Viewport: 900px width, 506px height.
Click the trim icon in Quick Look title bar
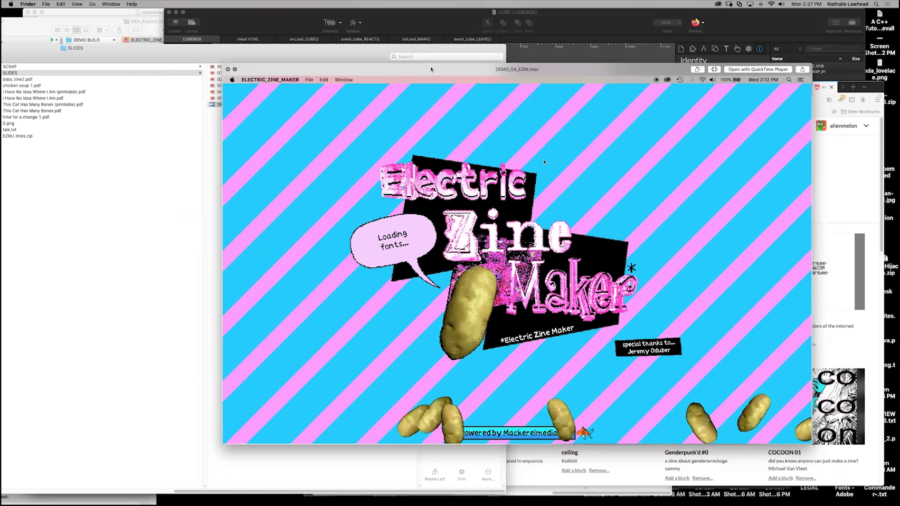pyautogui.click(x=714, y=69)
